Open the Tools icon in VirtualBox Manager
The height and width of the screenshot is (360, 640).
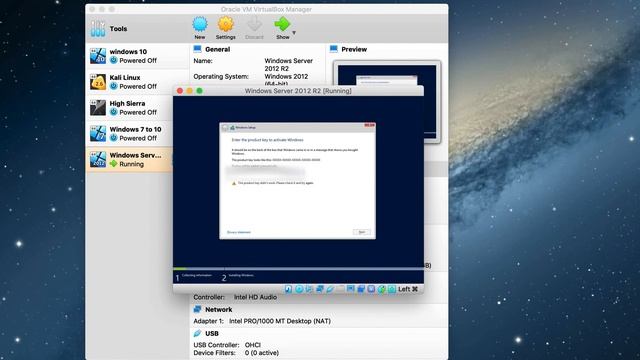coord(98,29)
